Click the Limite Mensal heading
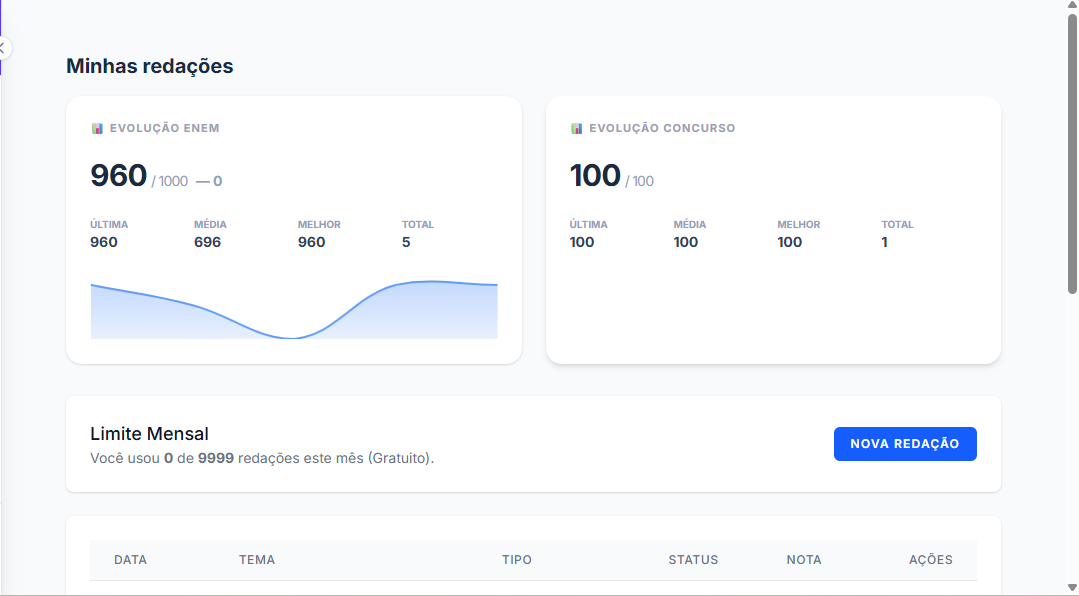Image resolution: width=1079 pixels, height=596 pixels. point(149,434)
